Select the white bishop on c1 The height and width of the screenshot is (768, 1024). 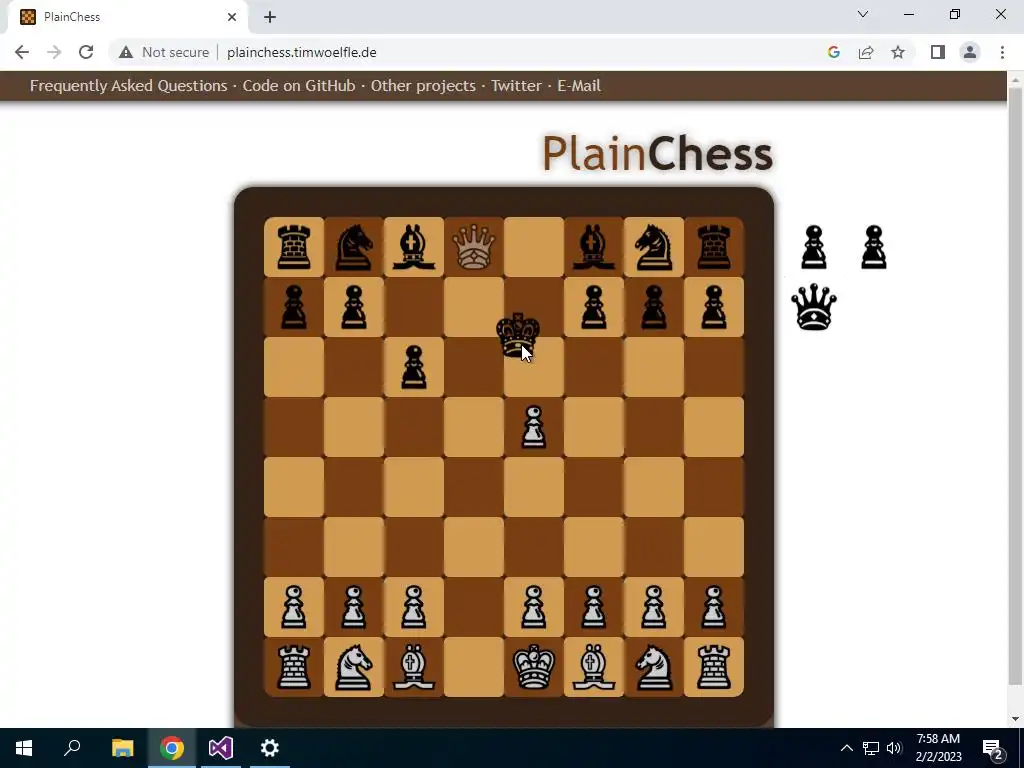tap(414, 667)
